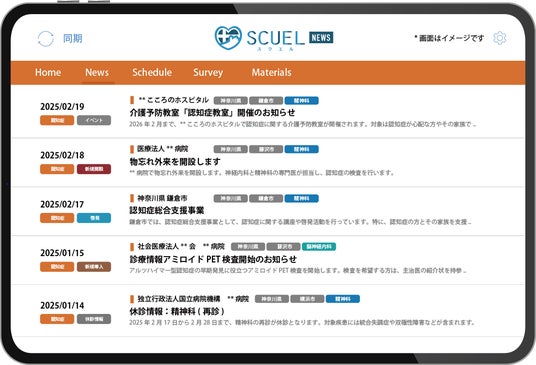Go to the Home tab
The height and width of the screenshot is (365, 536).
coord(48,72)
